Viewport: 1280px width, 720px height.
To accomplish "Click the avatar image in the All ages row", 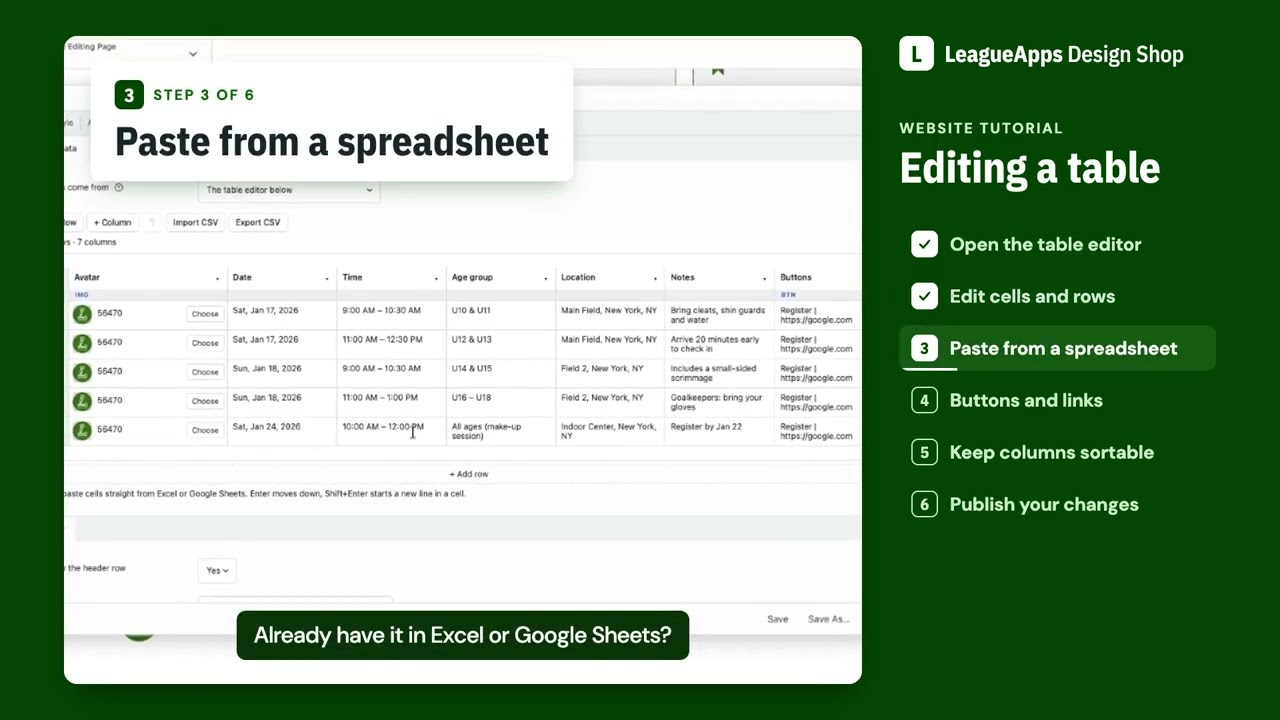I will pos(82,430).
